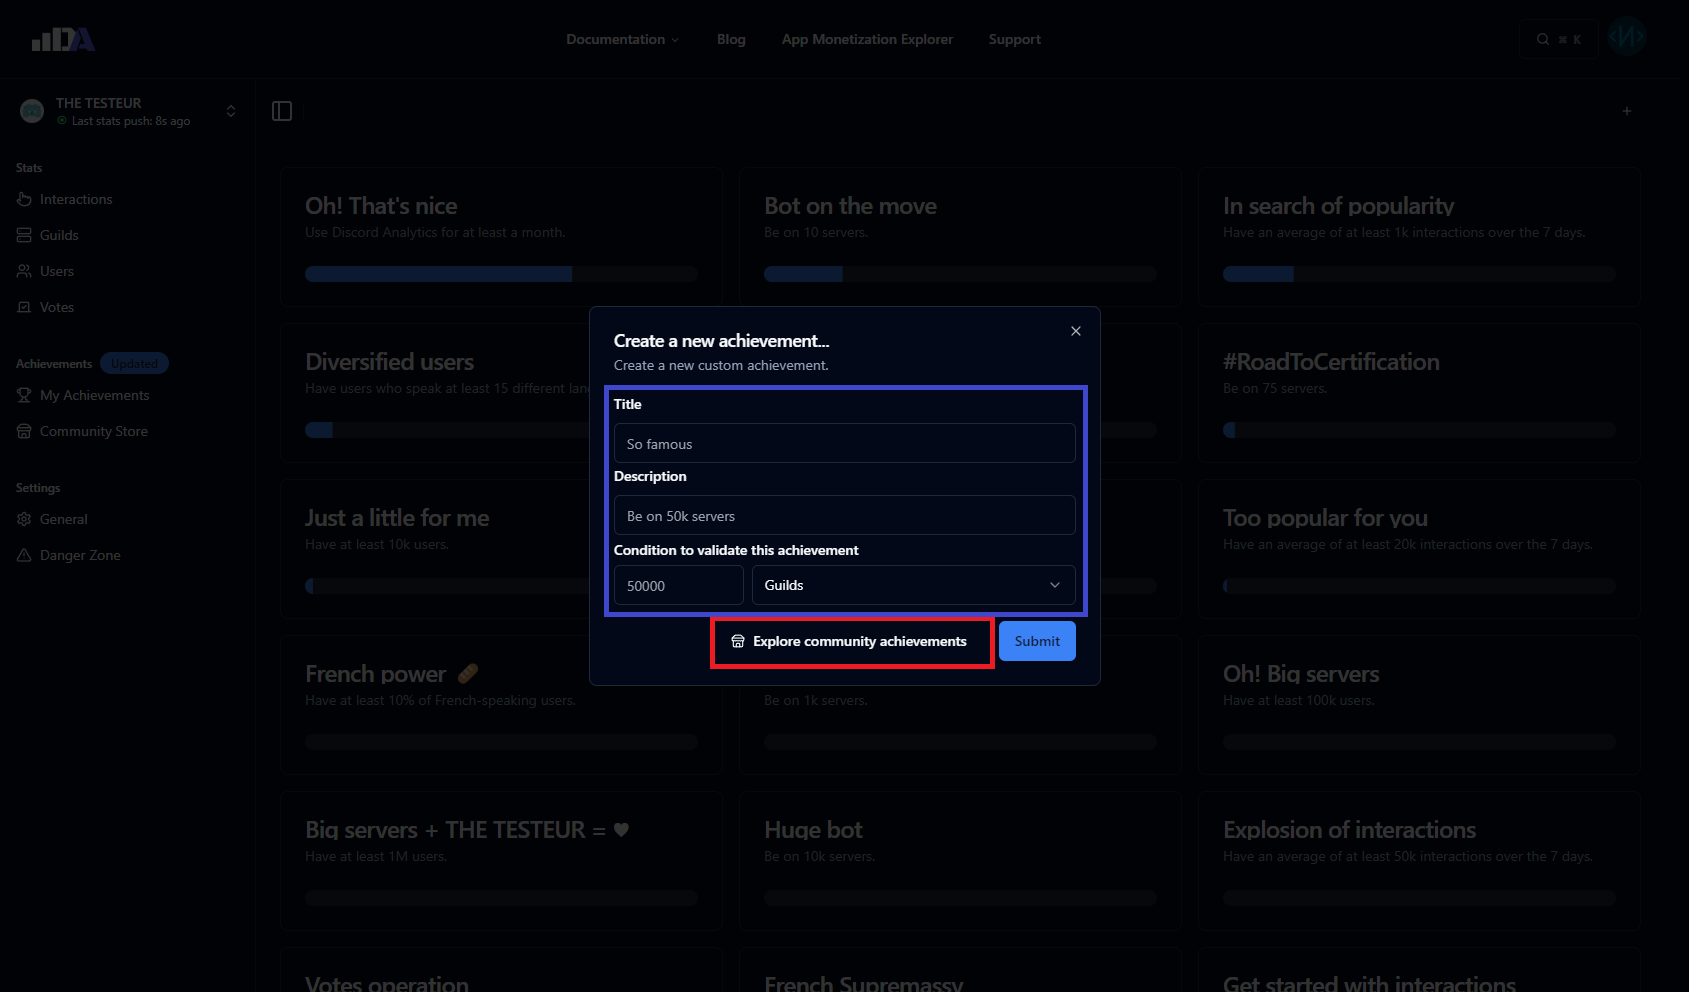Open Interactions stats in sidebar
Image resolution: width=1689 pixels, height=992 pixels.
point(76,199)
